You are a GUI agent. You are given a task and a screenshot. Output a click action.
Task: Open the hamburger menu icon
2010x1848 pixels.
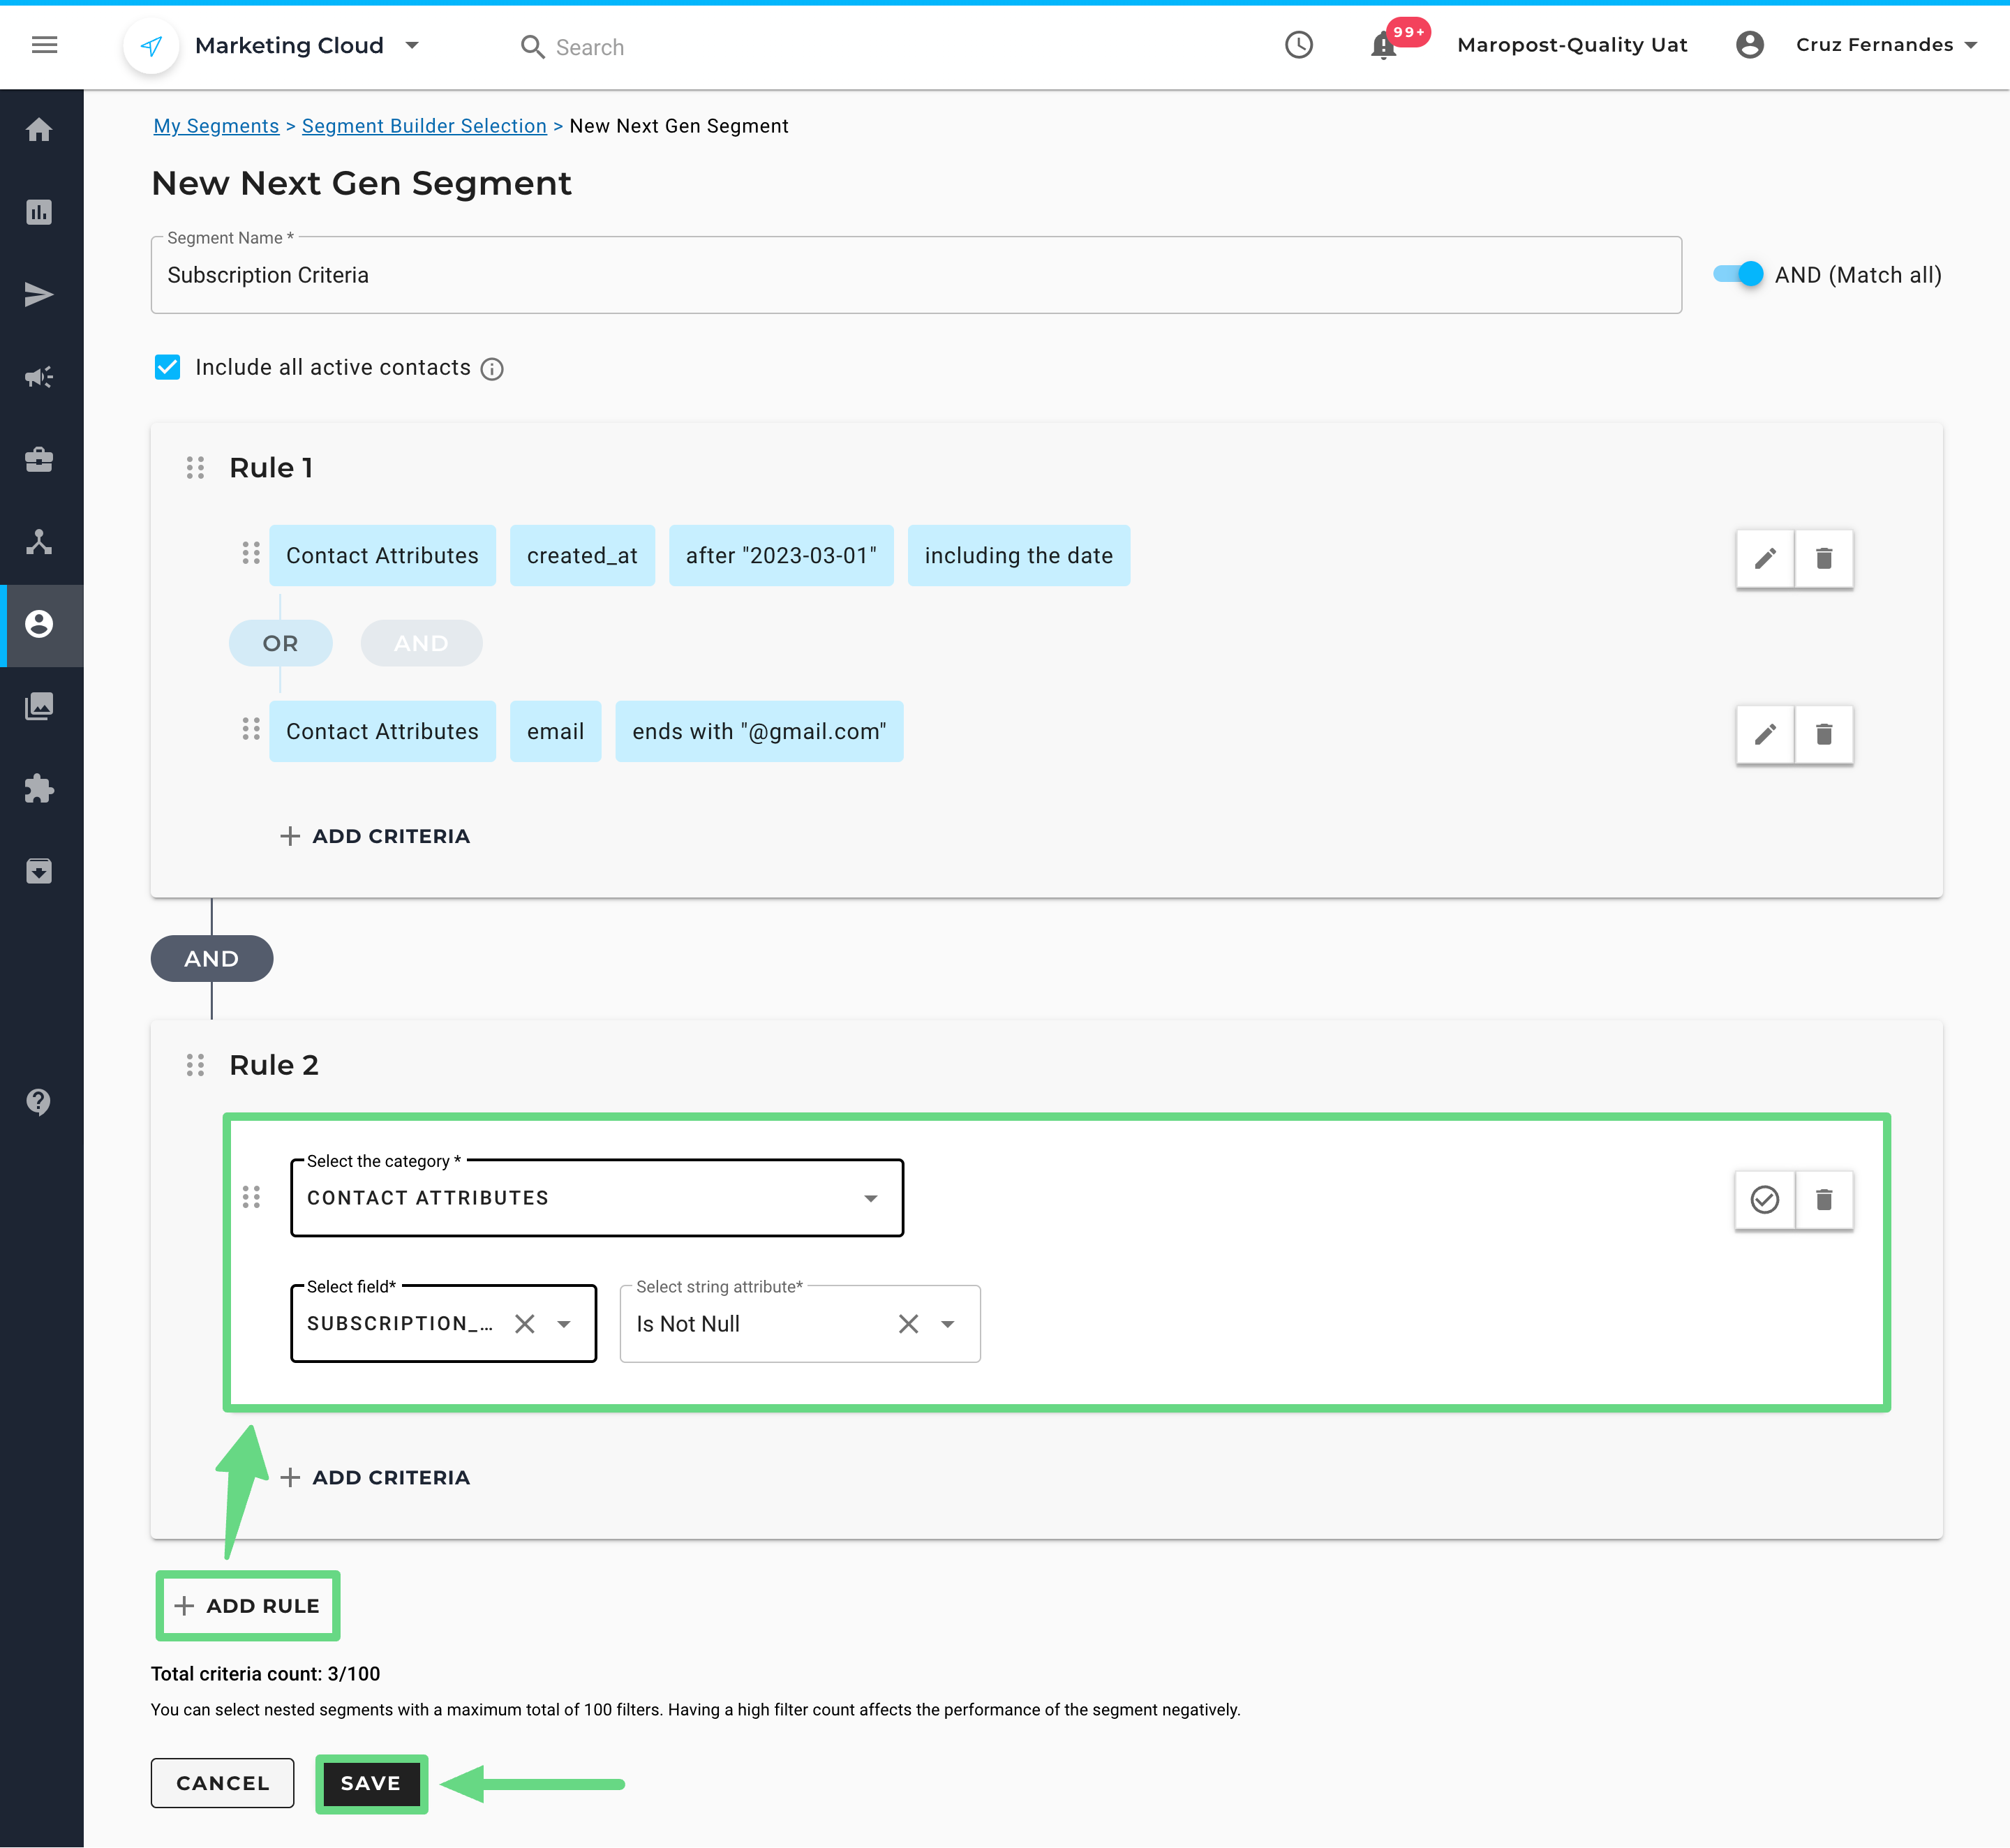click(44, 45)
